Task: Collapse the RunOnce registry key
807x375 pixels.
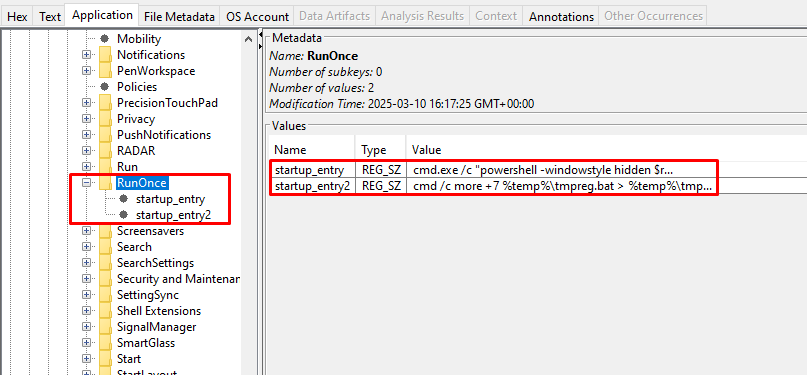Action: click(86, 183)
